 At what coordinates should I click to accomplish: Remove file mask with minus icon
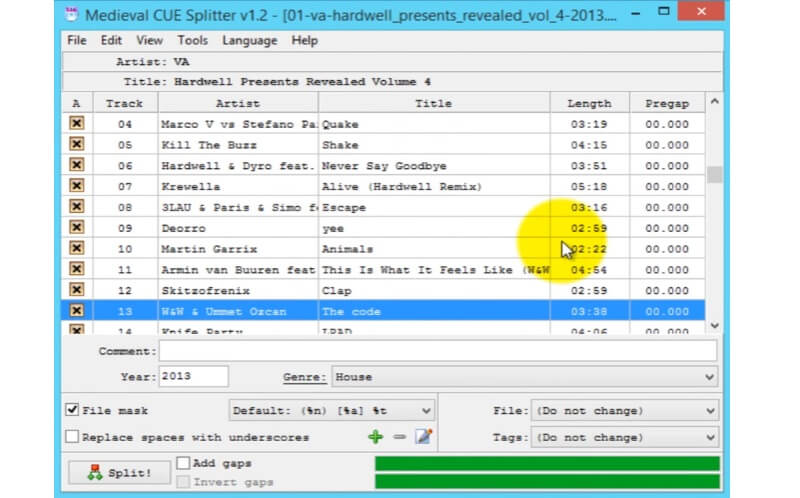(x=399, y=437)
